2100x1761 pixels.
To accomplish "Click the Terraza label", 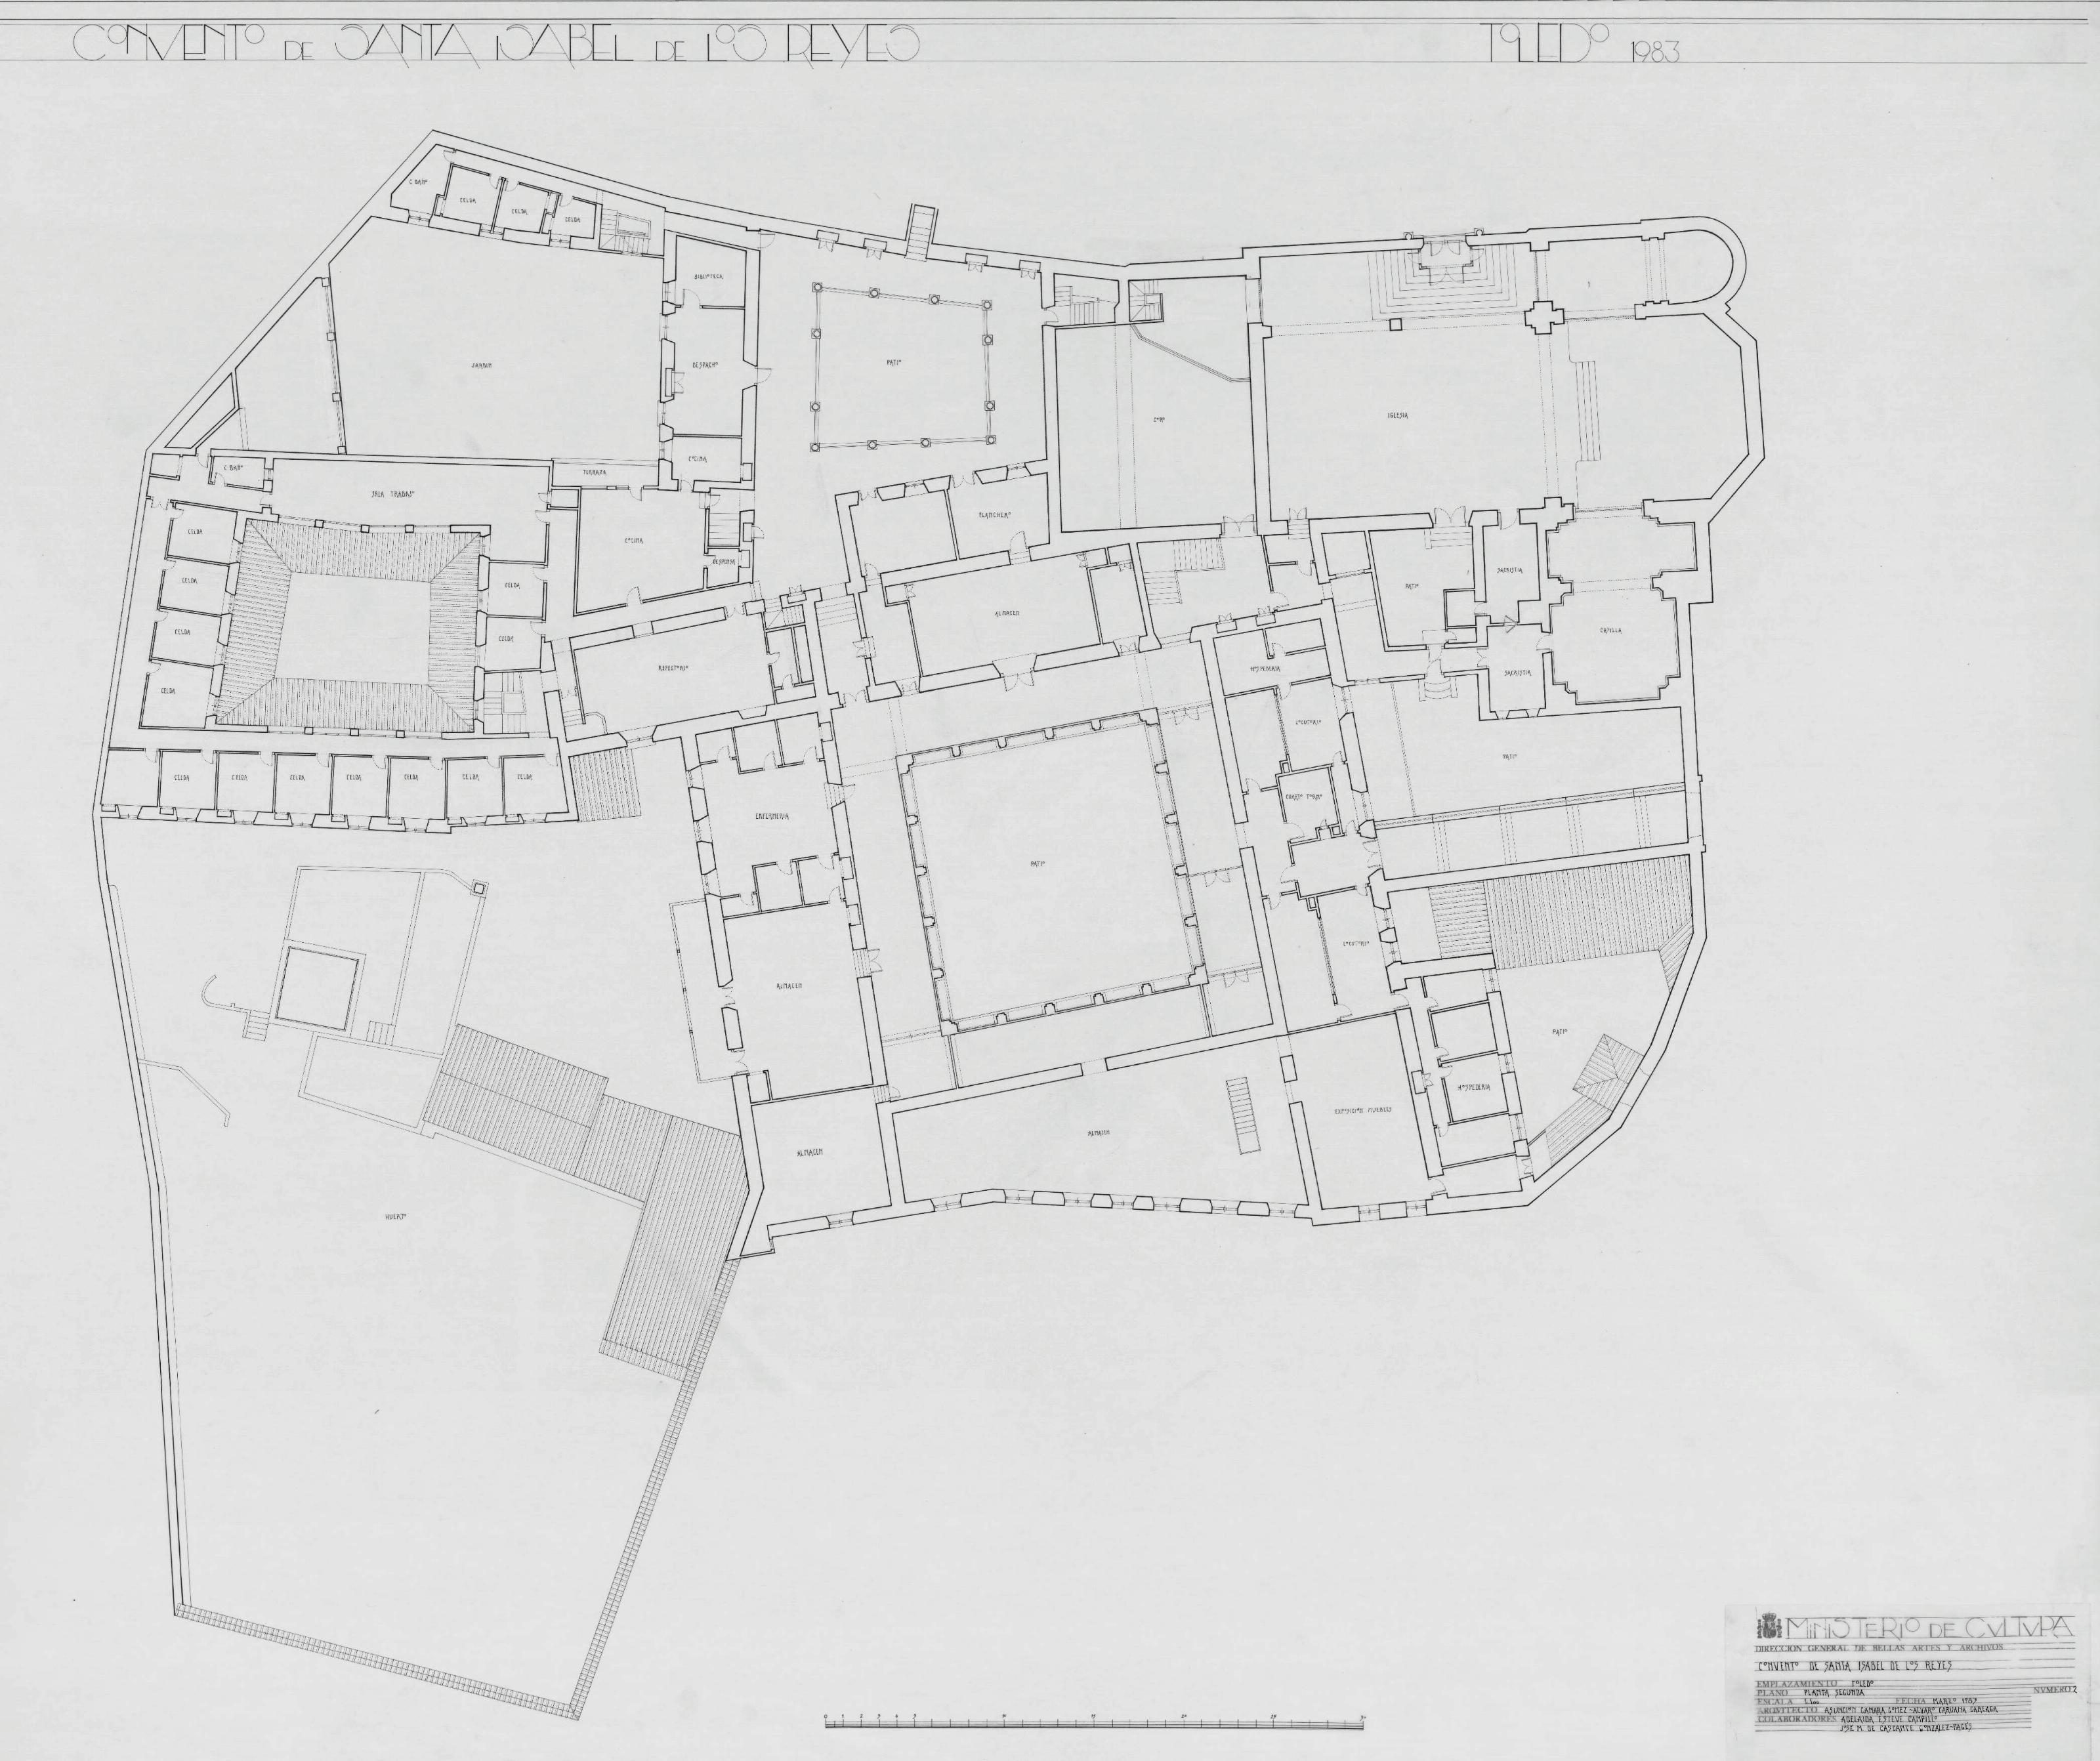I will [596, 472].
